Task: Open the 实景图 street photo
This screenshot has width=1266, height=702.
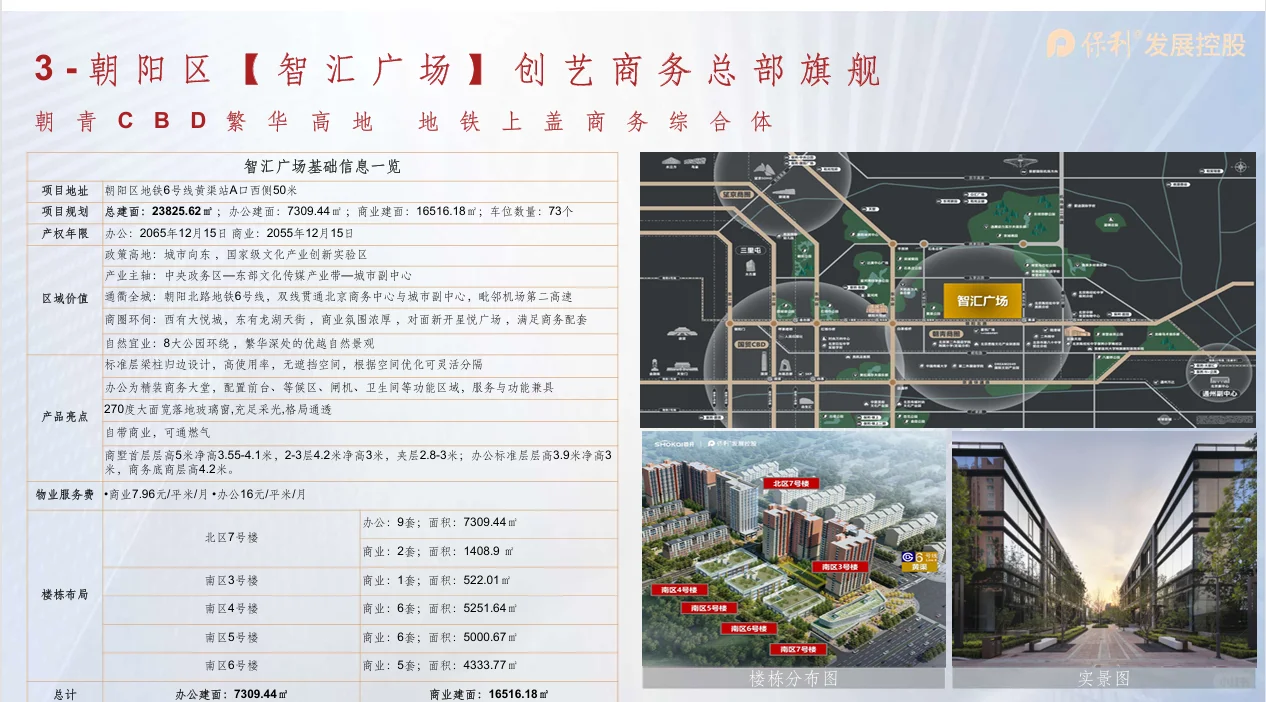Action: (x=1104, y=548)
